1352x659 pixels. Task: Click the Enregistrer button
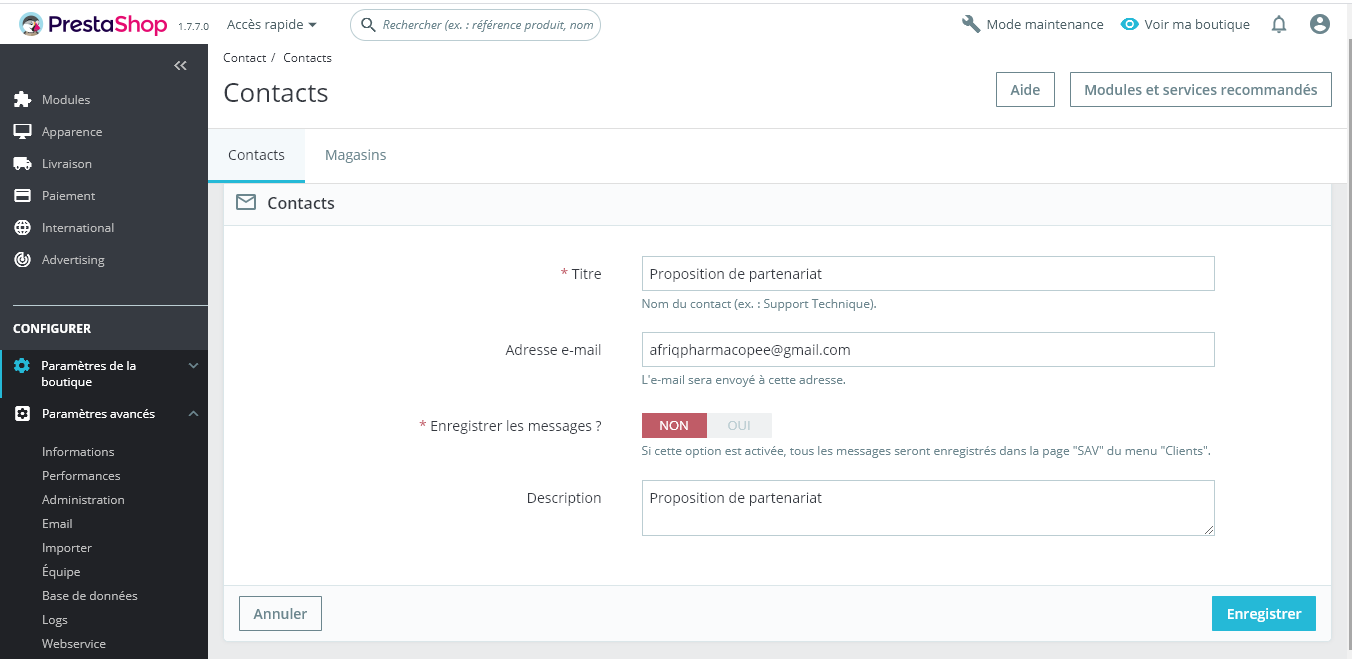(1264, 614)
